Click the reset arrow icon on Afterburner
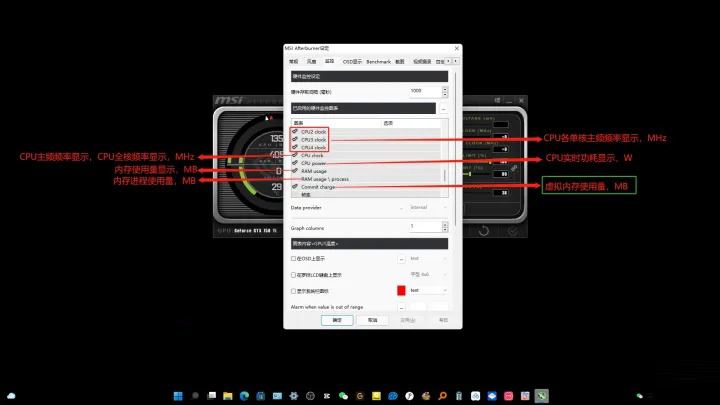720x405 pixels. pos(484,231)
